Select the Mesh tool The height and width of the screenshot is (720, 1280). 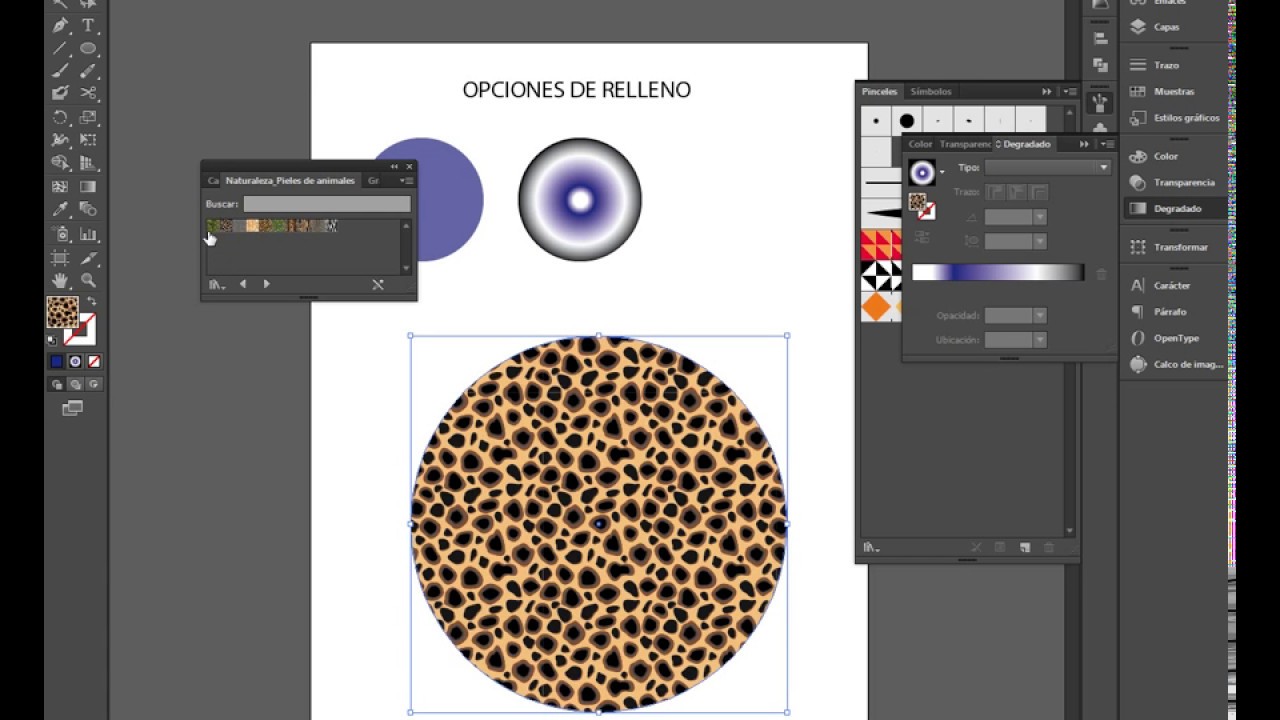coord(60,186)
